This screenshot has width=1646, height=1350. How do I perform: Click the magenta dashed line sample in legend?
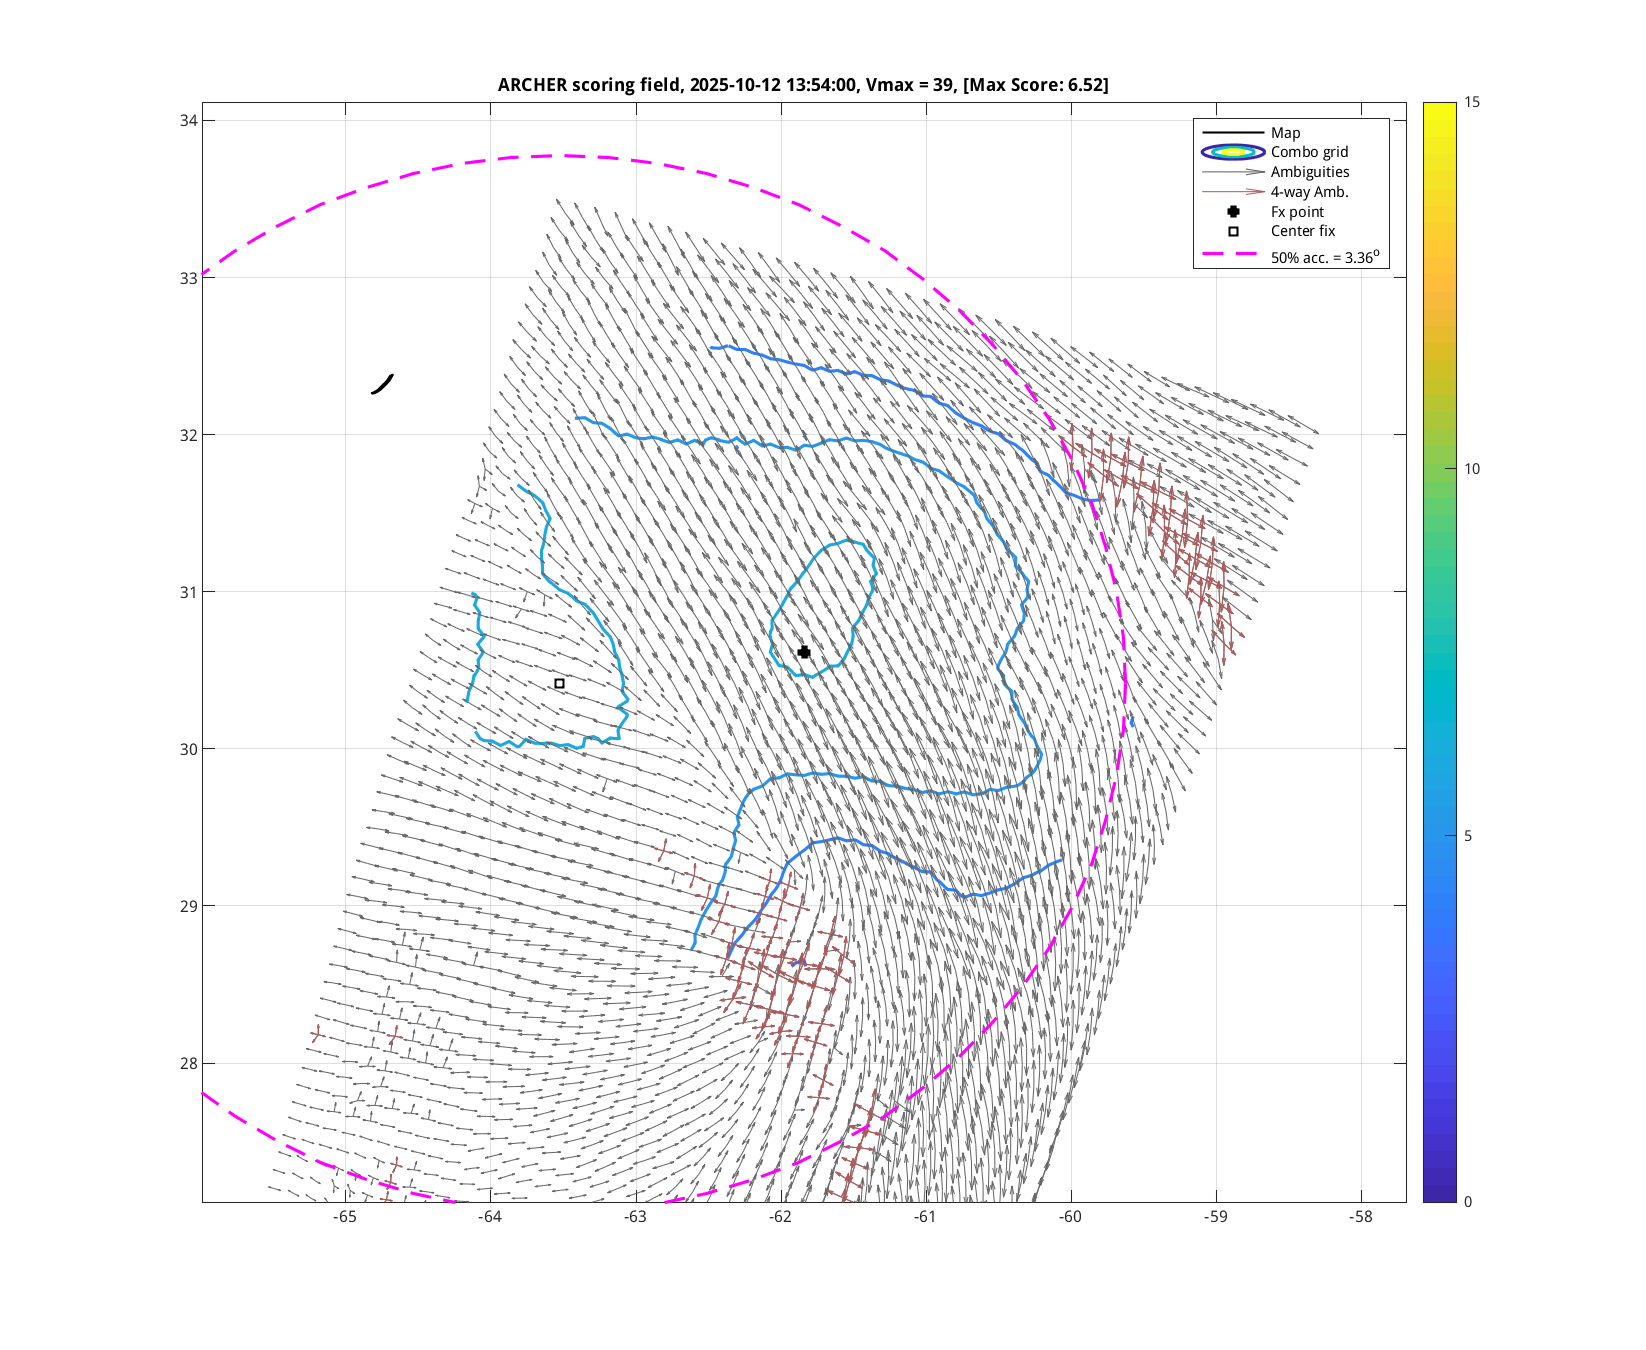click(x=1233, y=255)
